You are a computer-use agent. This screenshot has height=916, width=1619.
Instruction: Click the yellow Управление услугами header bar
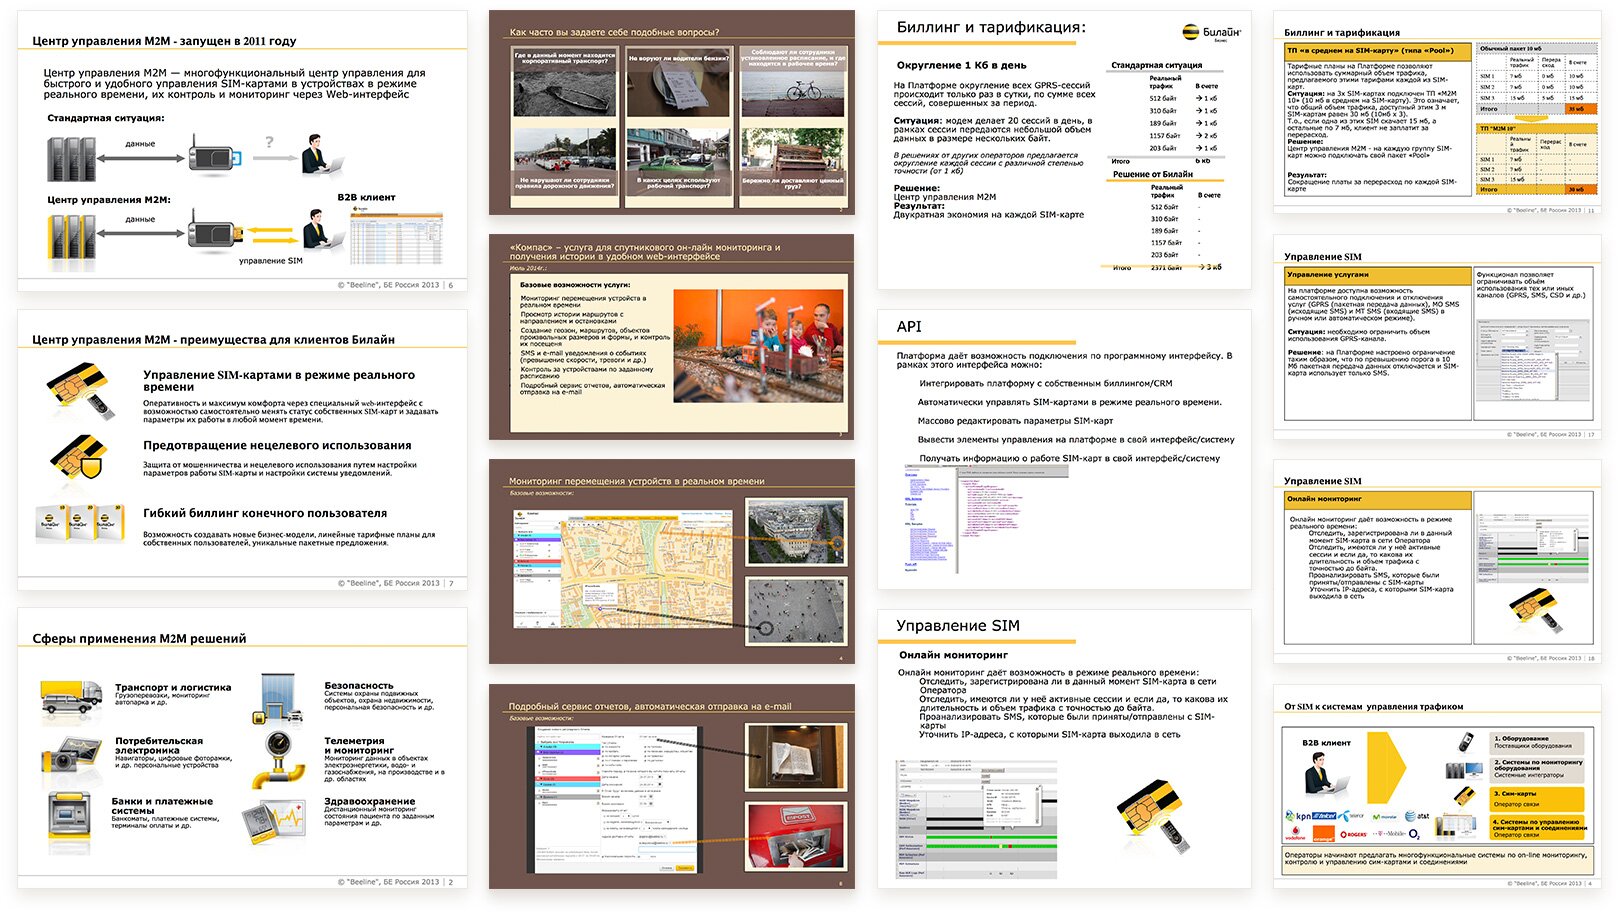(x=1378, y=274)
